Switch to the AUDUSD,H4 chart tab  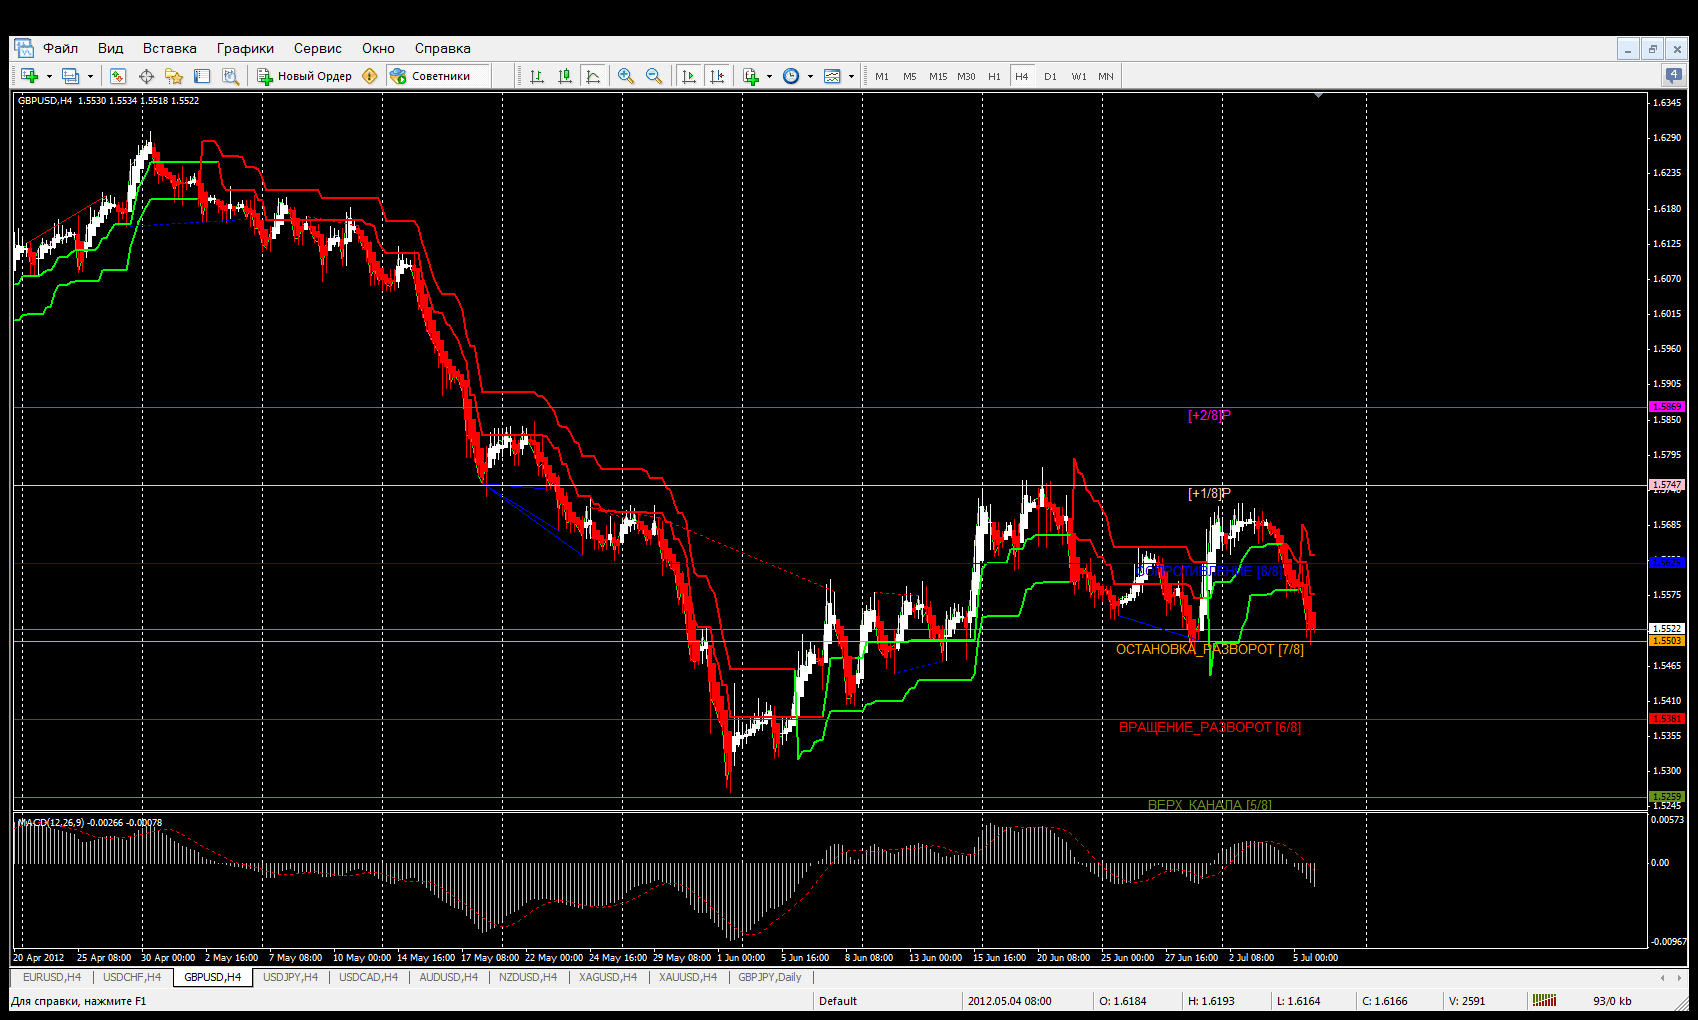pyautogui.click(x=448, y=977)
